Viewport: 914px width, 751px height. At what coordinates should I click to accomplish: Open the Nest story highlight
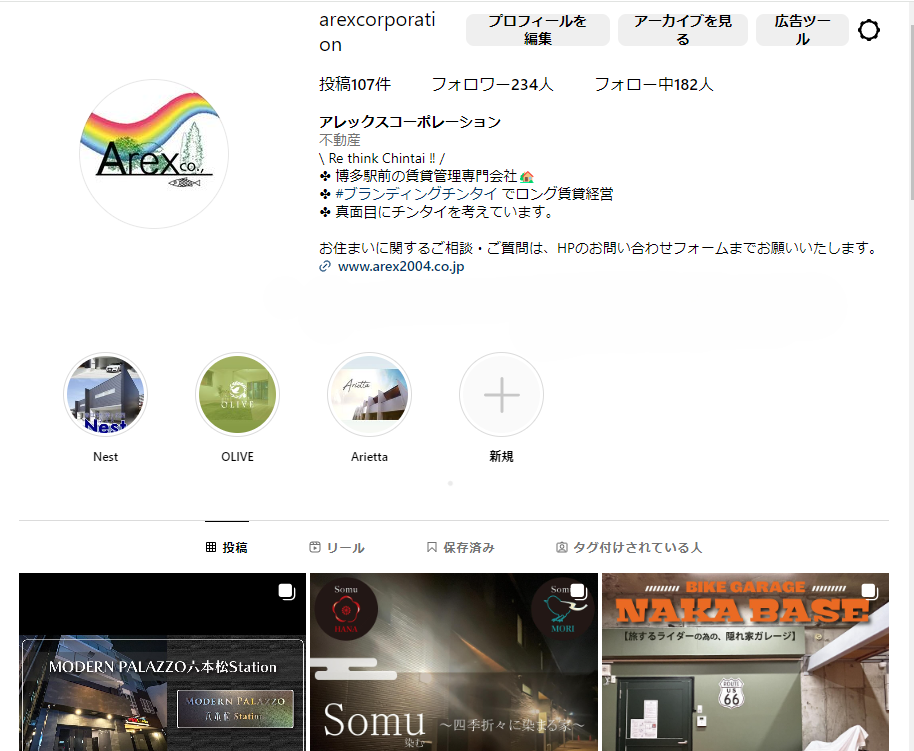pyautogui.click(x=106, y=395)
